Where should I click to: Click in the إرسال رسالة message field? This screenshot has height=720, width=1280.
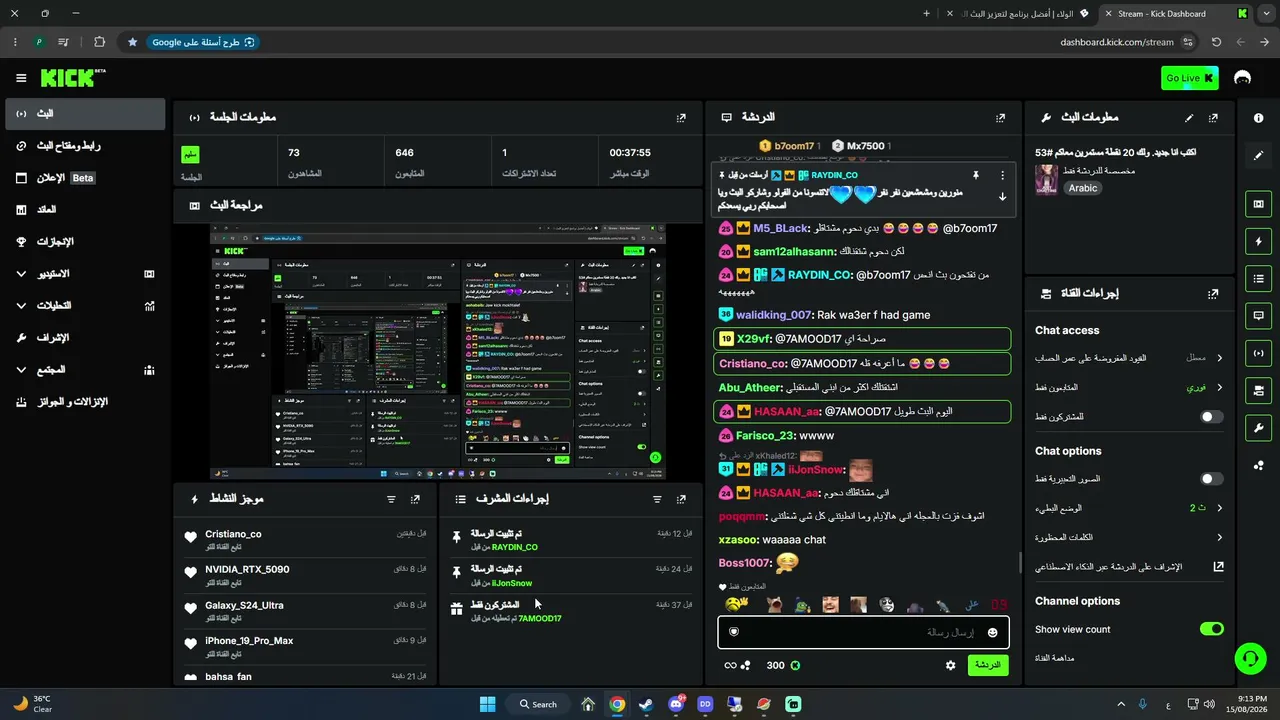[863, 632]
